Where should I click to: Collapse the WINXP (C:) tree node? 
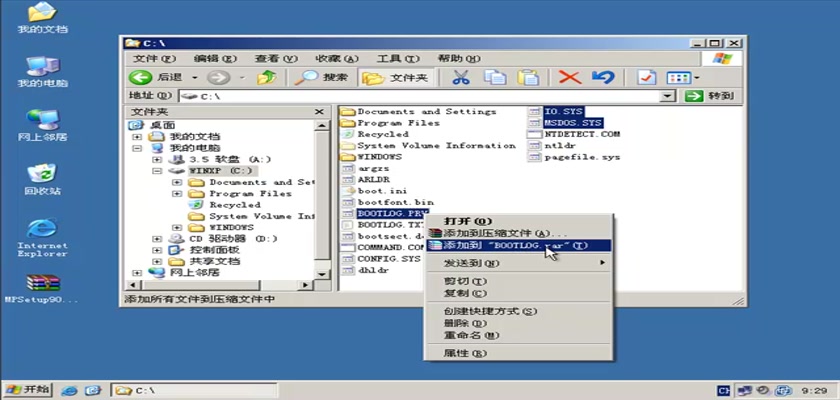pos(156,171)
